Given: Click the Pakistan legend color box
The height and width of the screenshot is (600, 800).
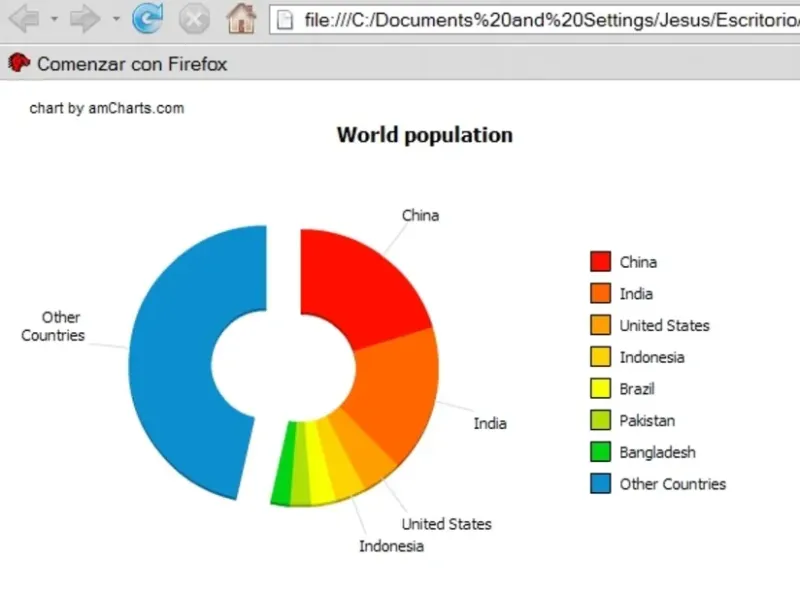Looking at the screenshot, I should pyautogui.click(x=601, y=420).
